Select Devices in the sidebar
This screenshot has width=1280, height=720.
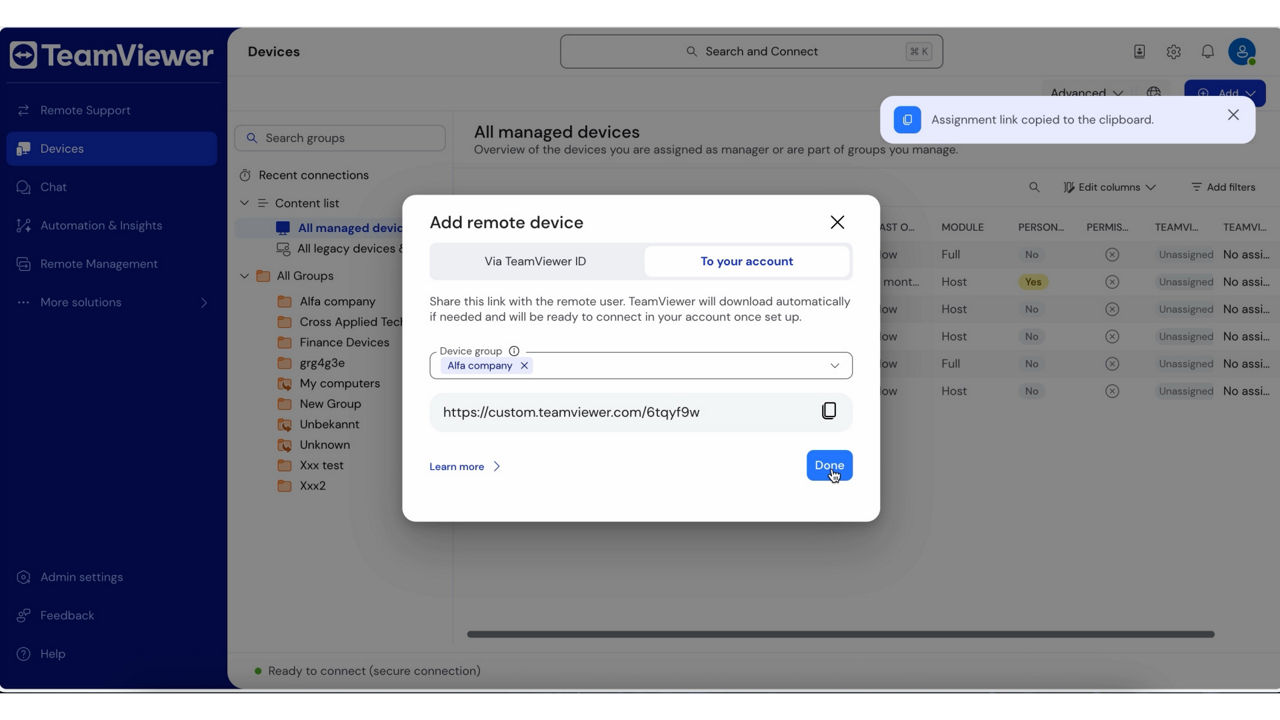[x=111, y=148]
